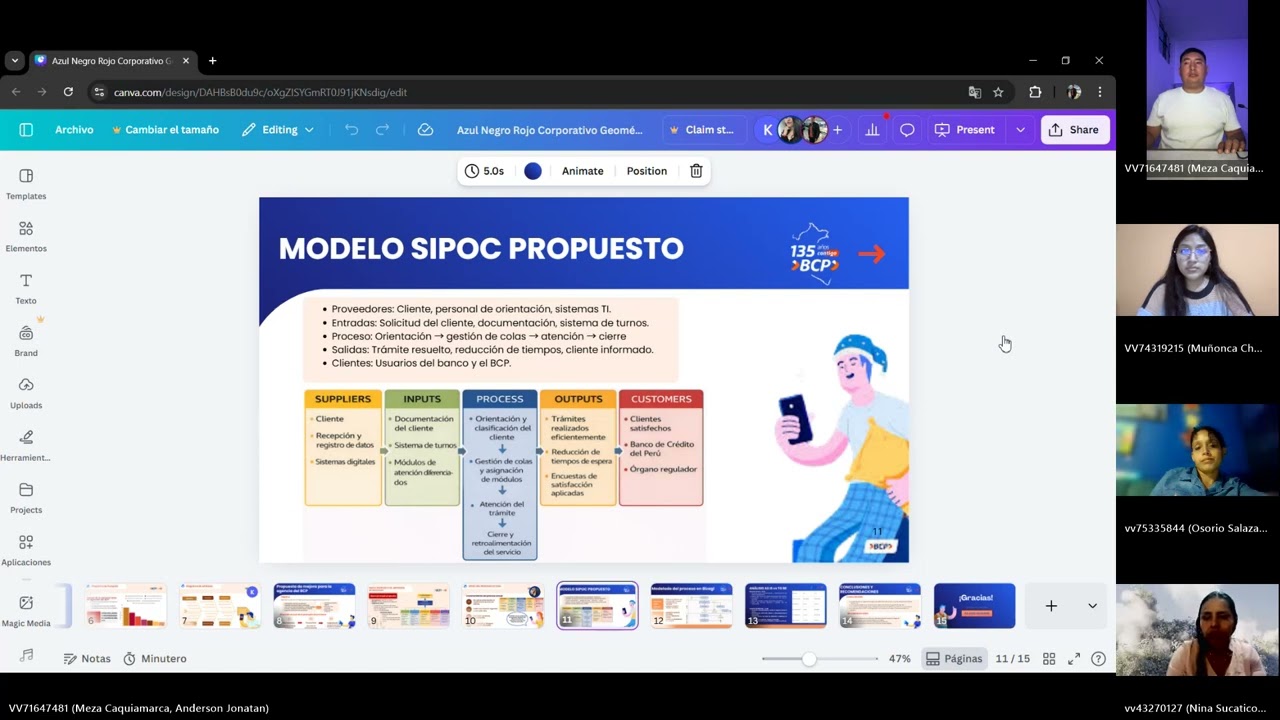Select page 14 thumbnail

pyautogui.click(x=880, y=606)
